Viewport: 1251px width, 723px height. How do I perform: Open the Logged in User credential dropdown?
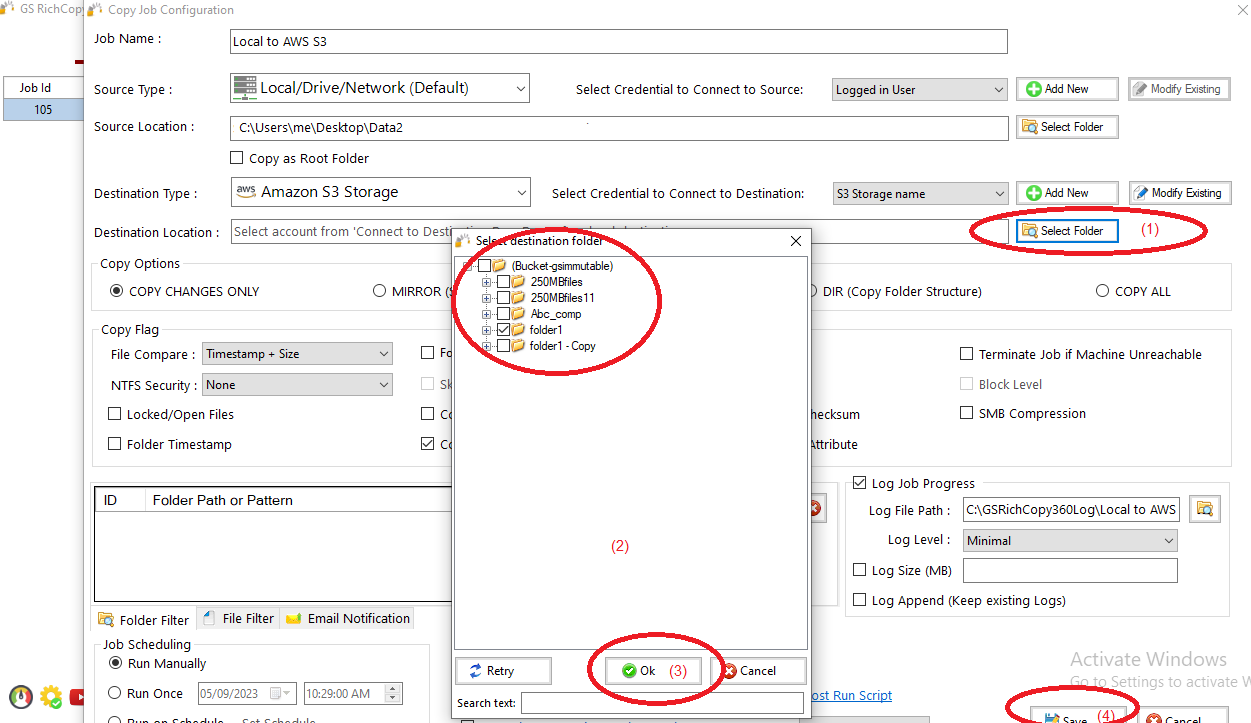click(920, 90)
